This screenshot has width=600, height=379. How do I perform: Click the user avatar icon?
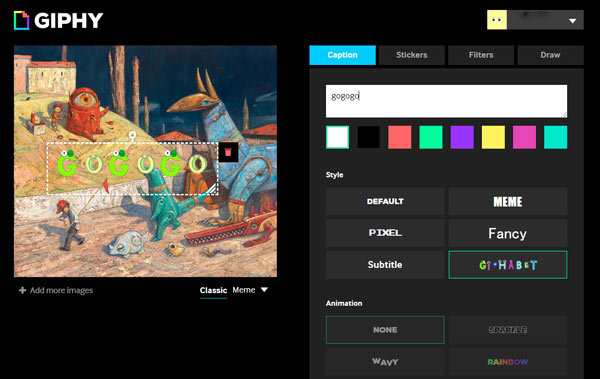click(x=497, y=20)
